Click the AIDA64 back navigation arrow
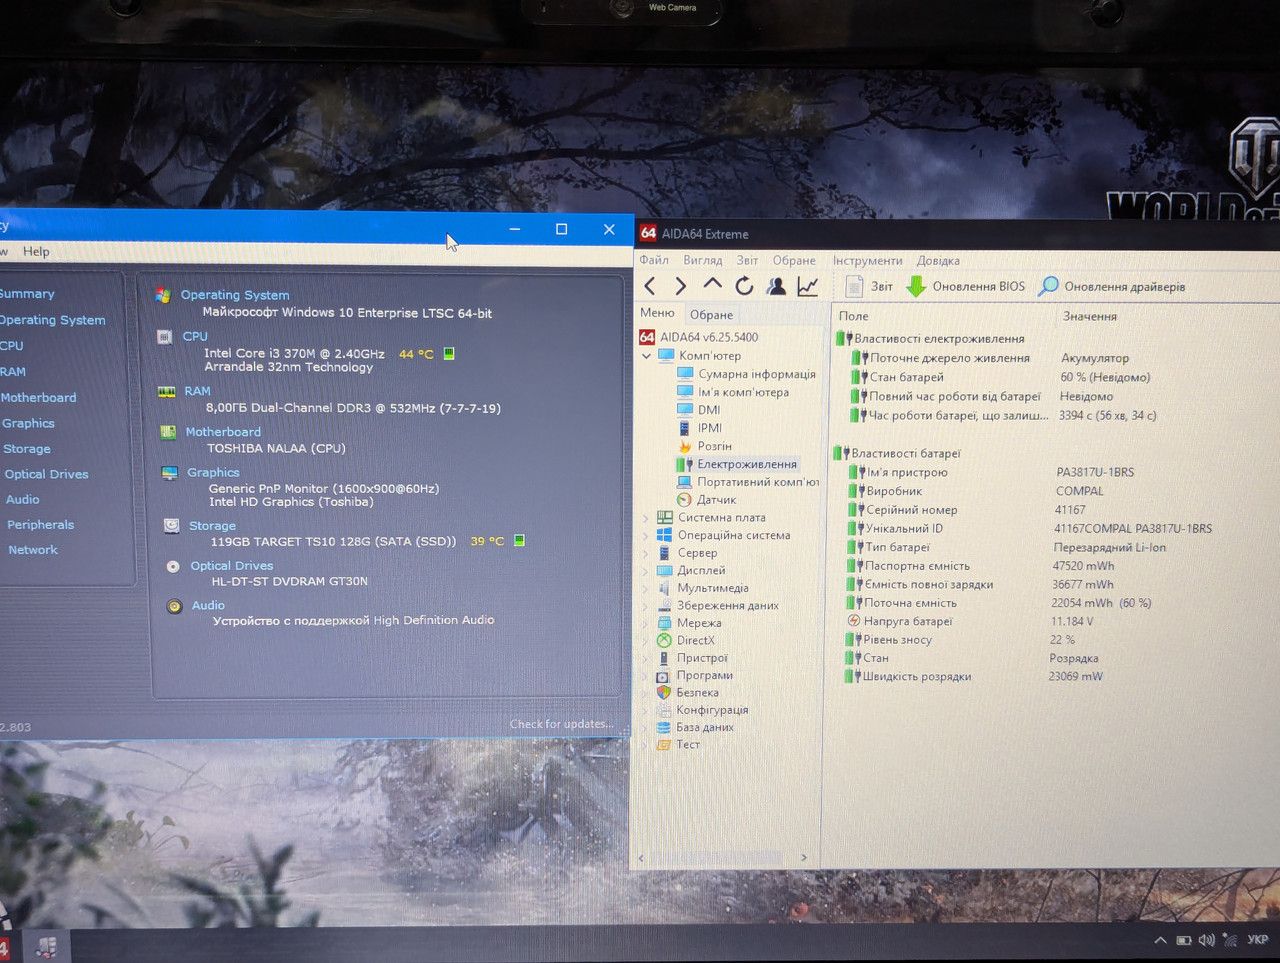The height and width of the screenshot is (963, 1280). 650,287
